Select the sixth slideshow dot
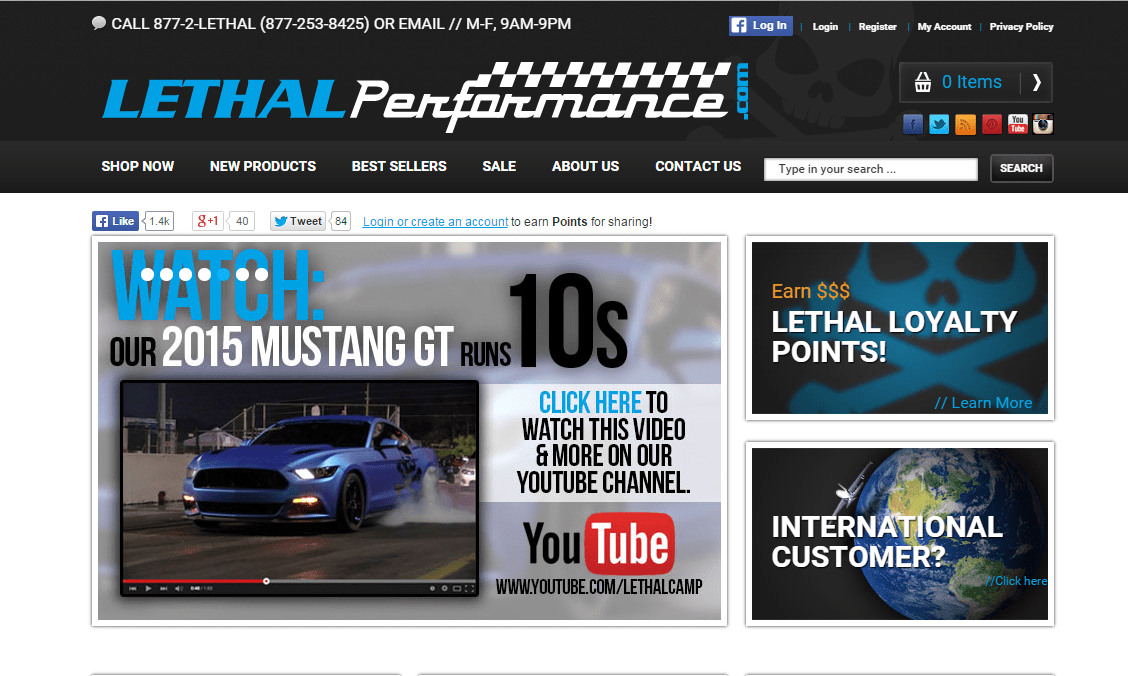The image size is (1128, 676). coord(242,274)
